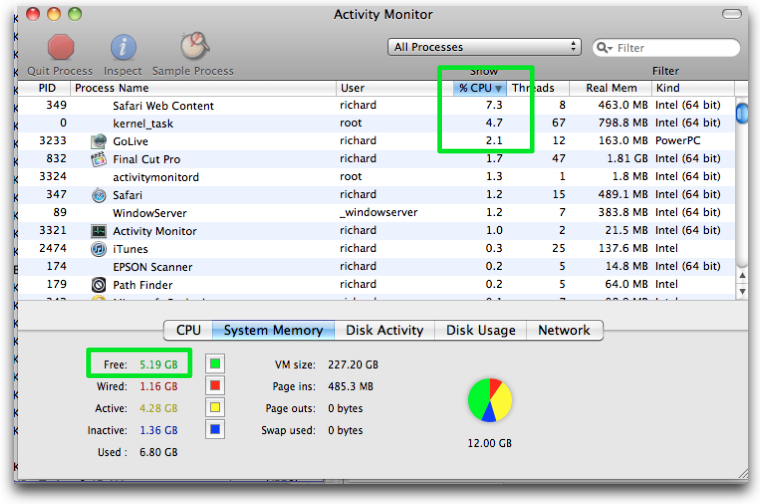The height and width of the screenshot is (504, 760).
Task: Click the green Free memory swatch
Action: 215,364
